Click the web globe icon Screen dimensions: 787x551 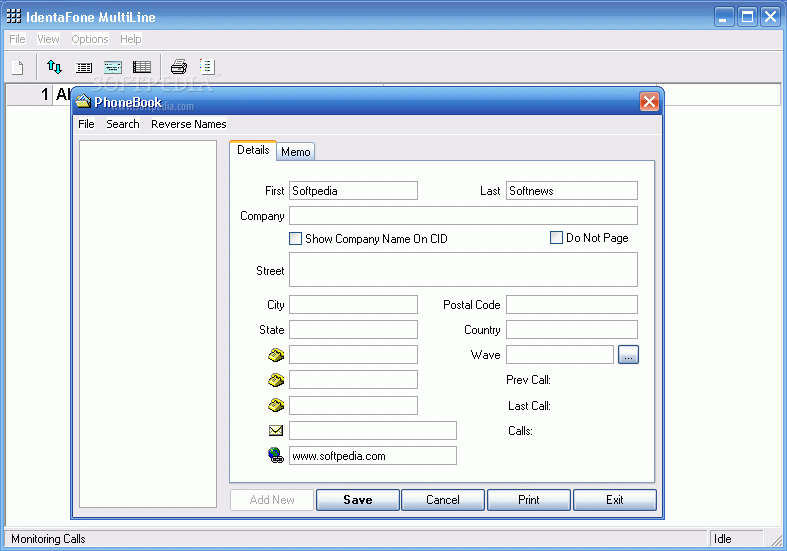276,455
